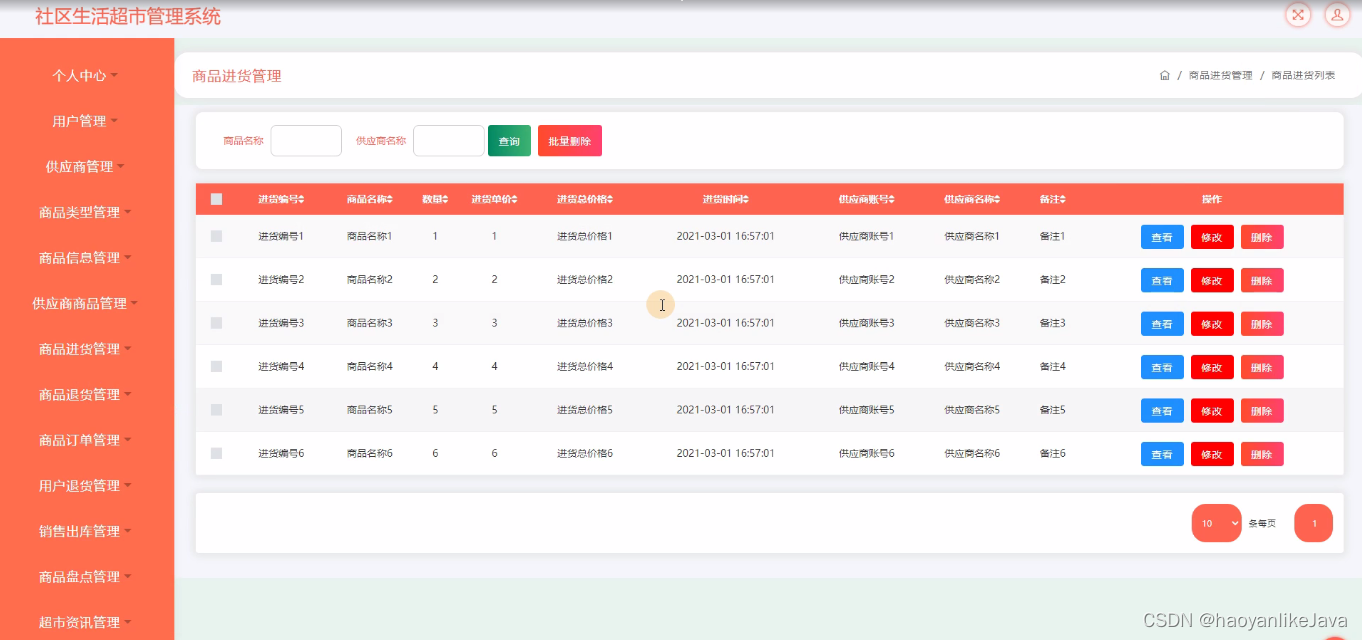Click 查看 button for 进货编号6 row
Screen dimensions: 1362x640
coord(1162,454)
